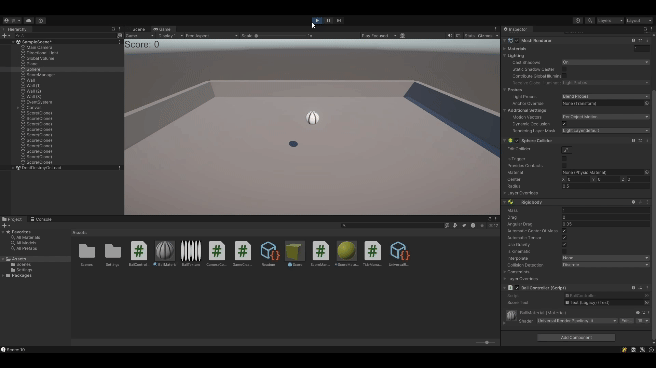Image resolution: width=656 pixels, height=368 pixels.
Task: Open the Sphere Collider Edit Collider tool
Action: pos(566,150)
